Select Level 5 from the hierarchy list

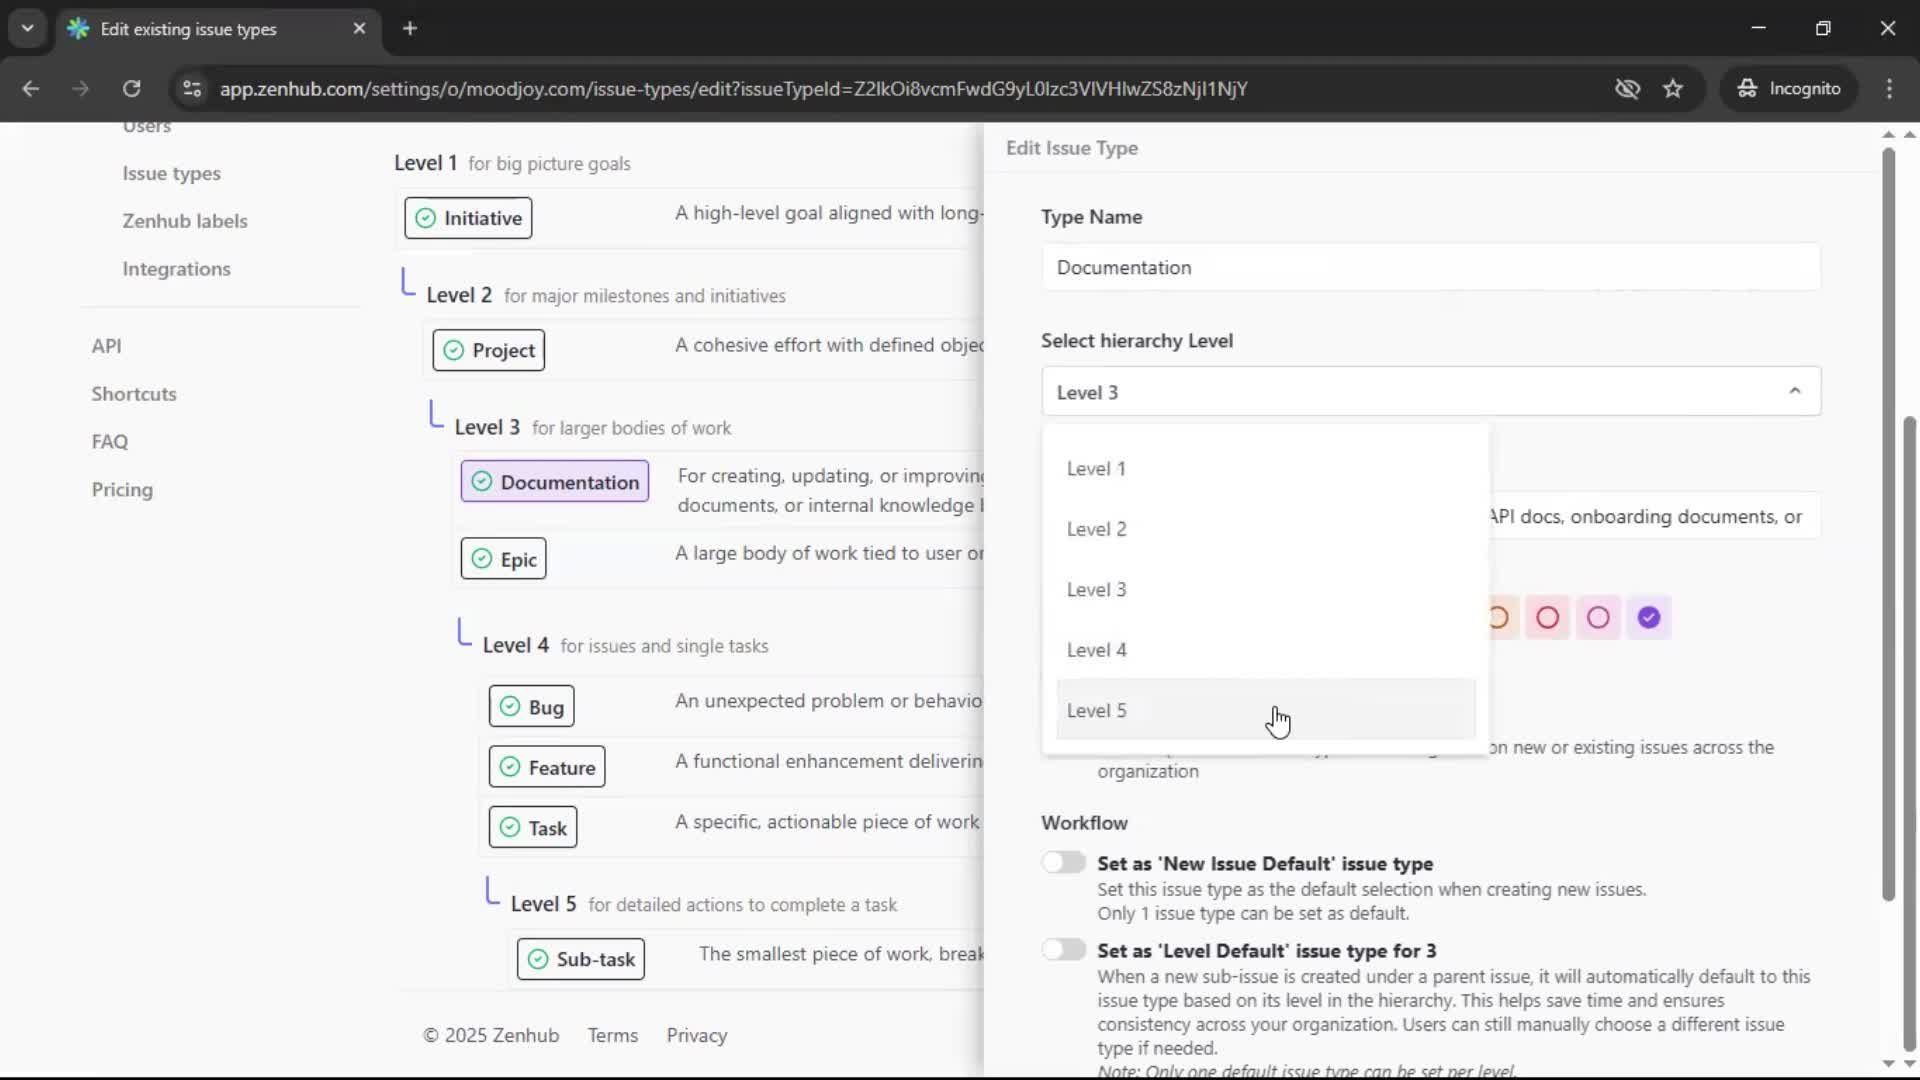(1096, 710)
